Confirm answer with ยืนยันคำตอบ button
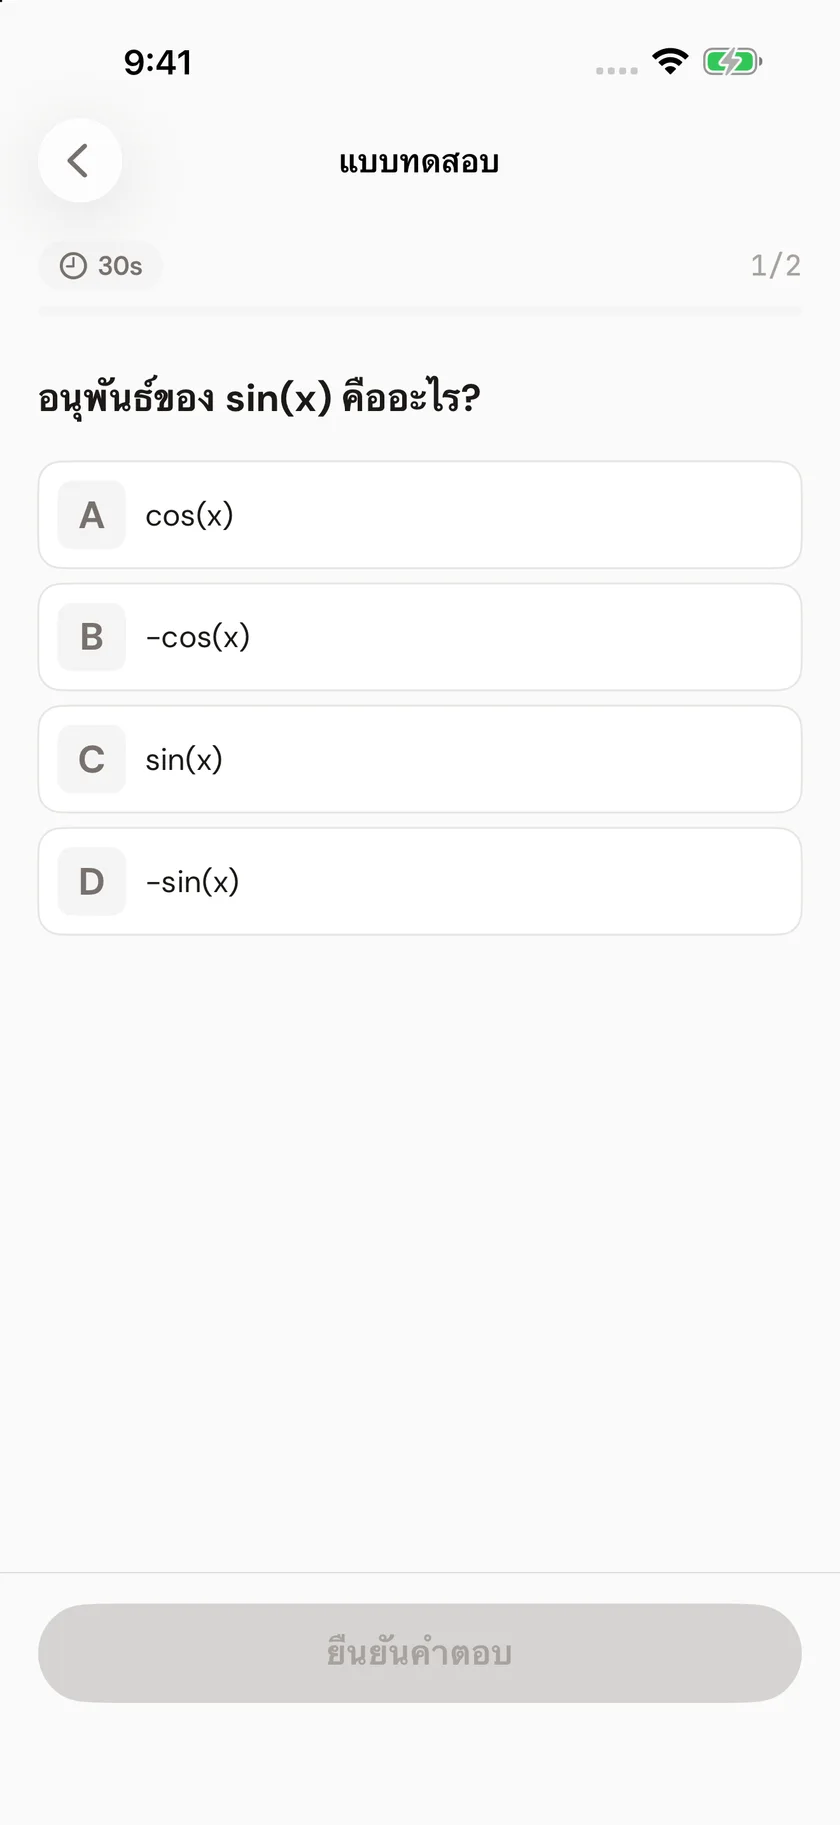Image resolution: width=840 pixels, height=1825 pixels. coord(420,1653)
